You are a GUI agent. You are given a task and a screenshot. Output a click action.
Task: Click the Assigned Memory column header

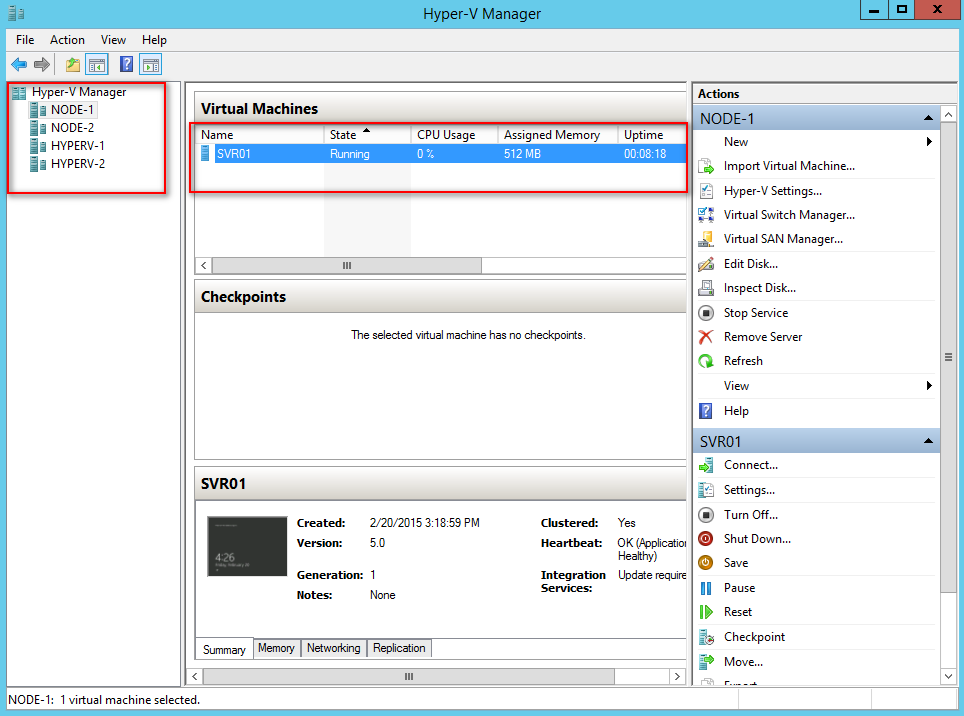click(x=558, y=135)
